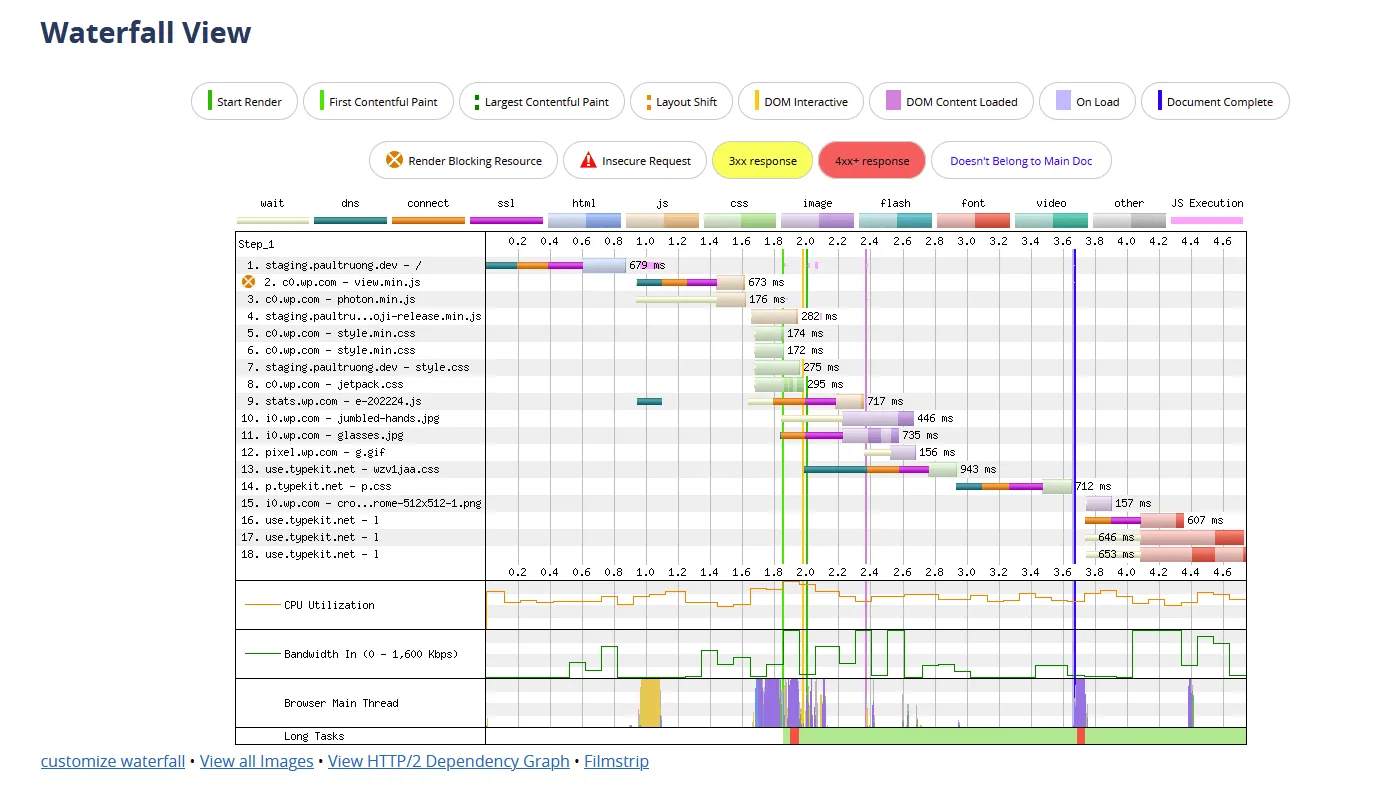Click the dns color swatch in legend

[x=350, y=220]
